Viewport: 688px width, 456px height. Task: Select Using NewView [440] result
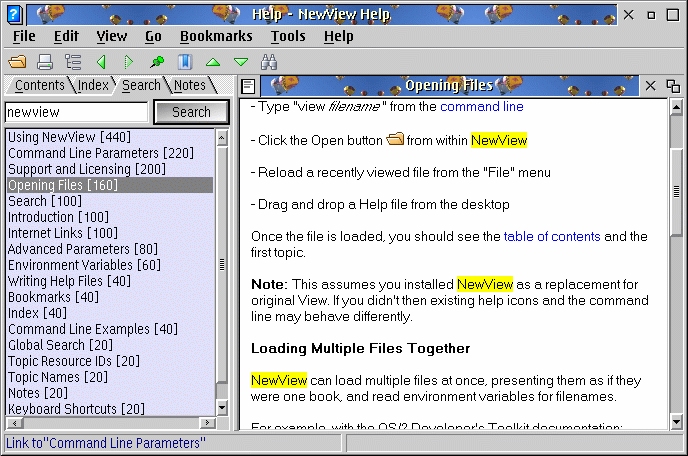pyautogui.click(x=110, y=137)
